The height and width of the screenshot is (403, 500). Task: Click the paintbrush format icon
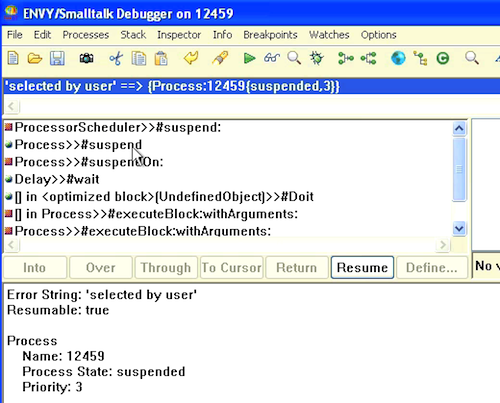point(220,58)
